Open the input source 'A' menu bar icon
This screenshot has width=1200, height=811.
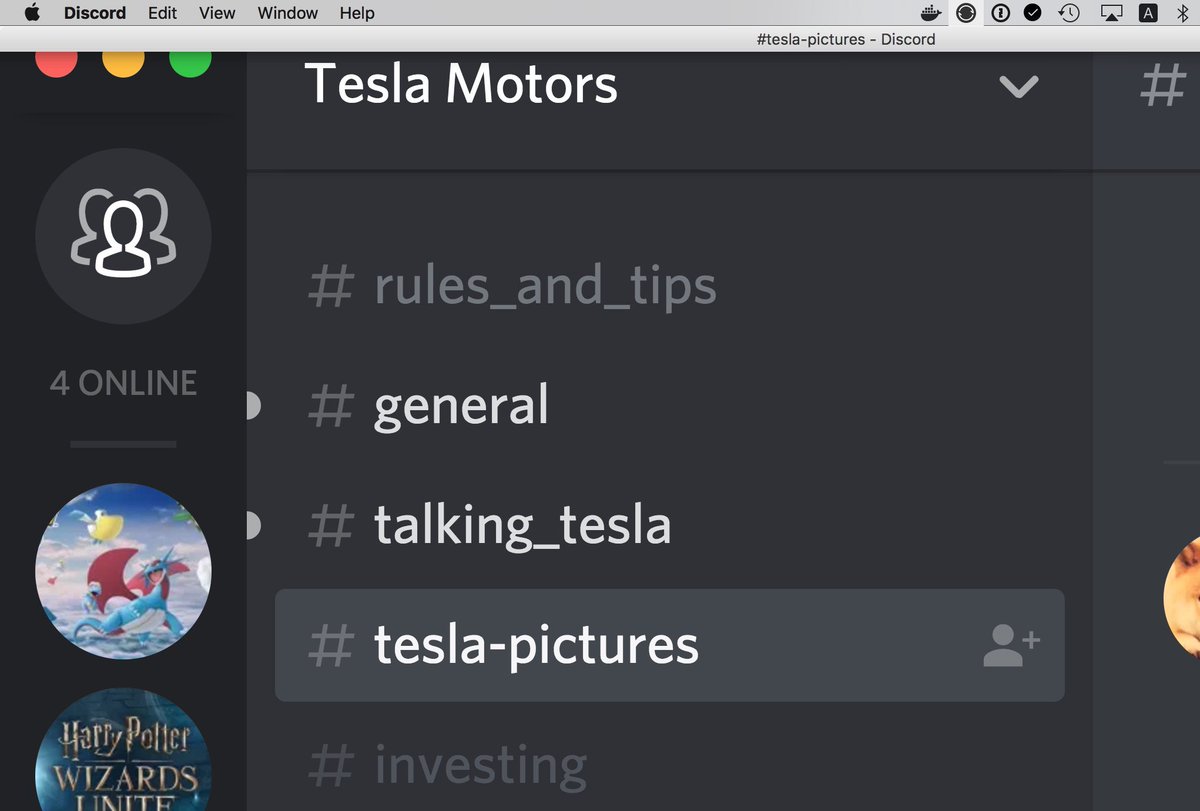(1148, 13)
